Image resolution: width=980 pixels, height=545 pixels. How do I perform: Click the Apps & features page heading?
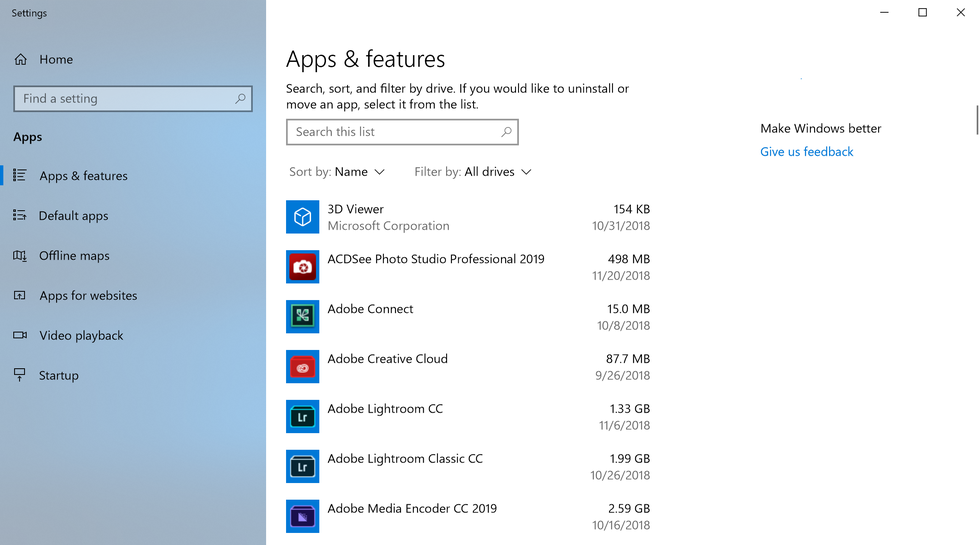click(x=366, y=59)
